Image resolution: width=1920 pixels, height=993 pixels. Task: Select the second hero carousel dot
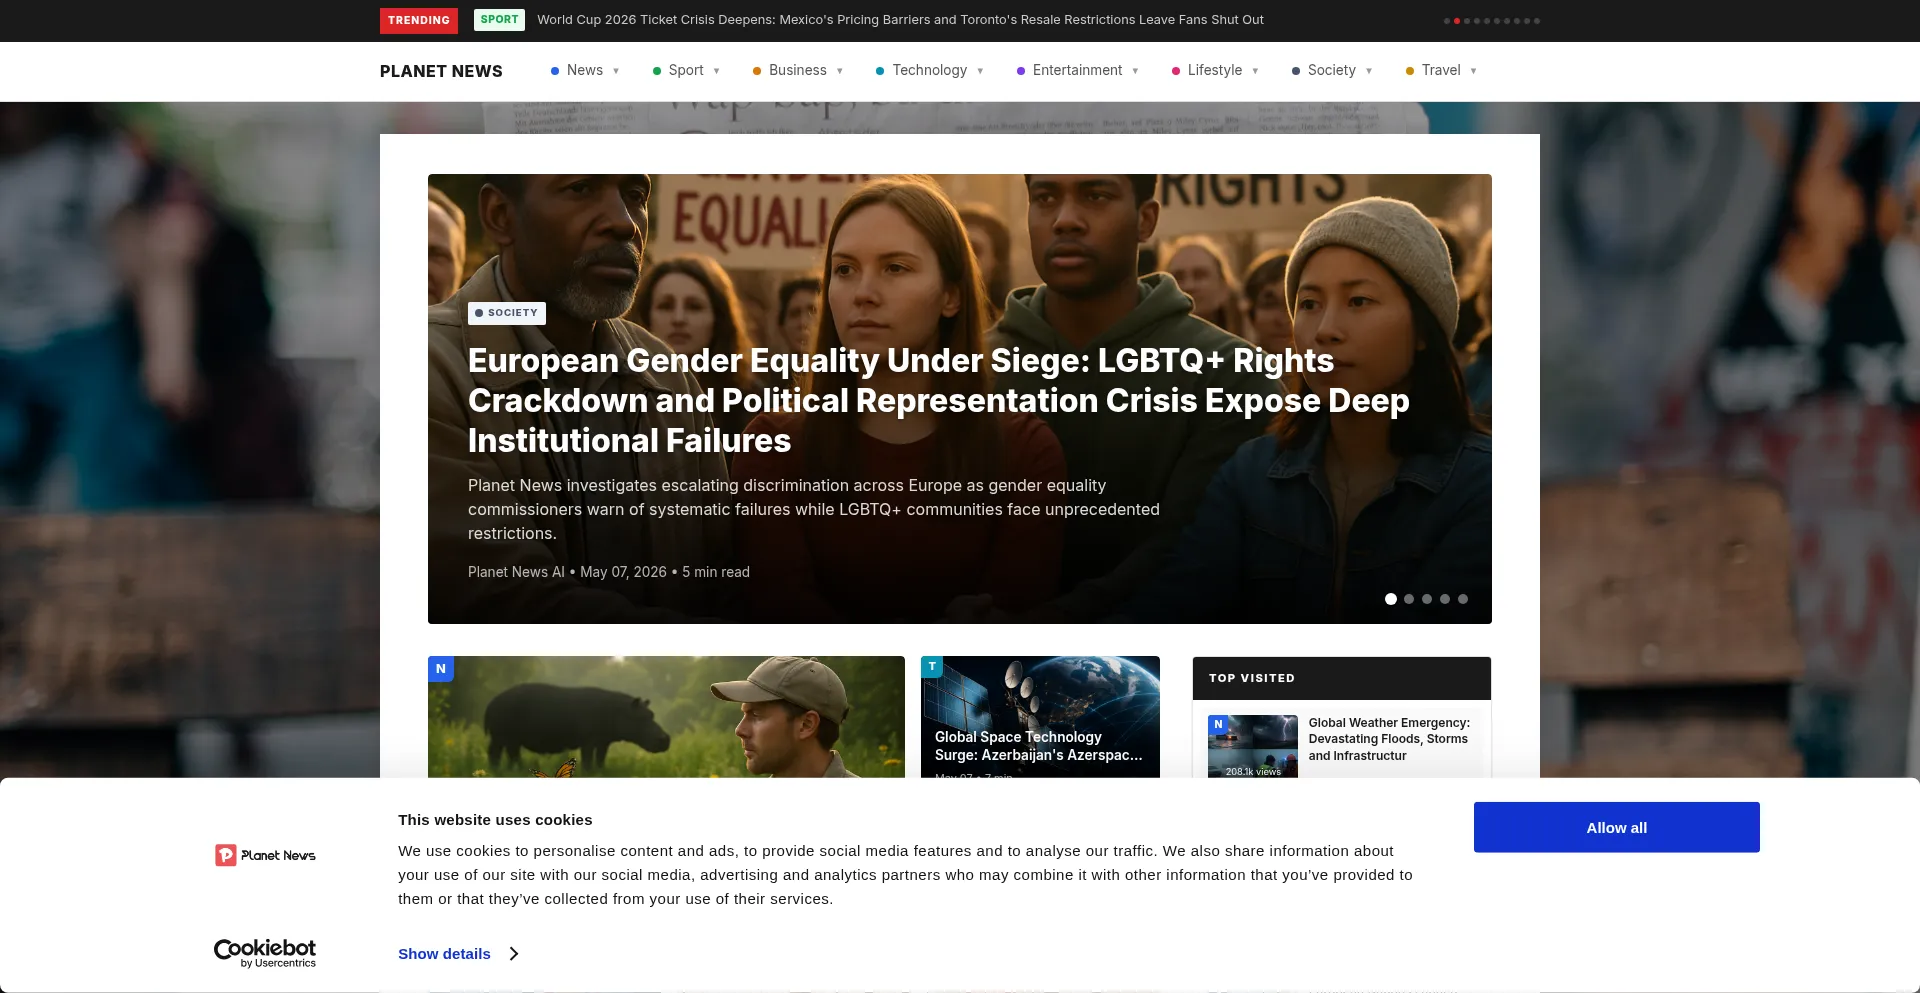(x=1409, y=599)
